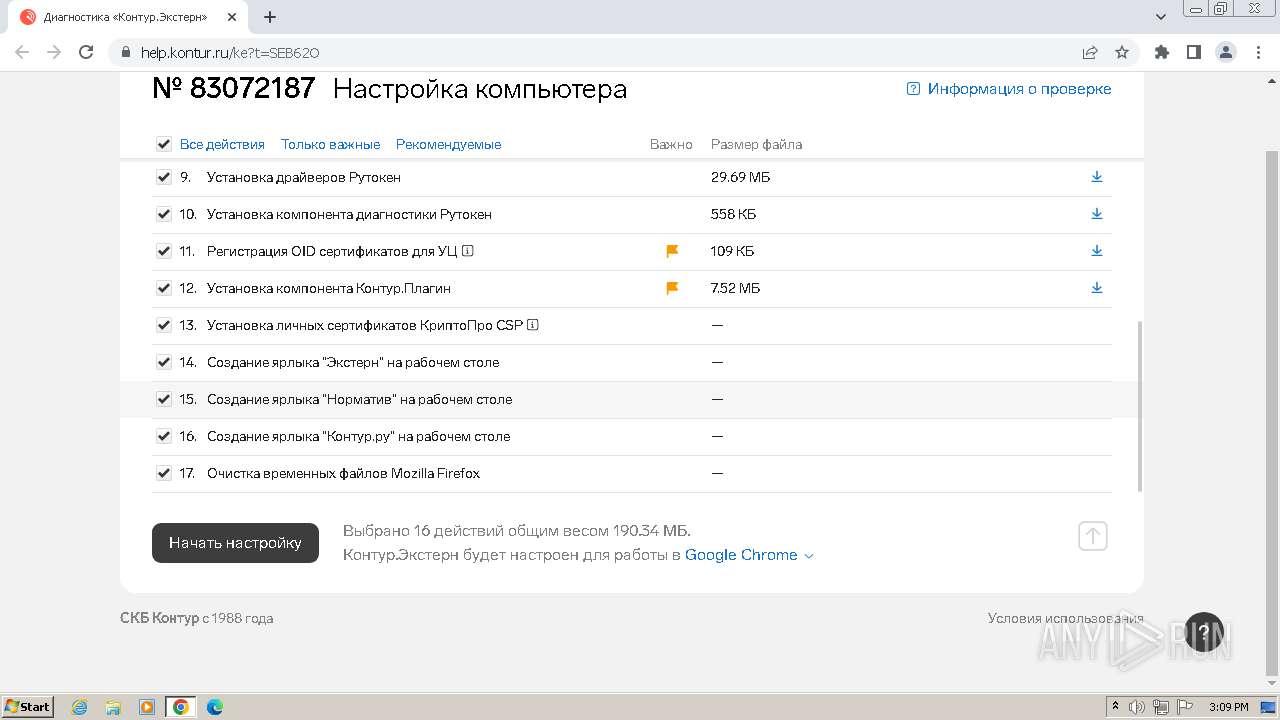Viewport: 1280px width, 720px height.
Task: Open the Windows Start button
Action: (x=28, y=707)
